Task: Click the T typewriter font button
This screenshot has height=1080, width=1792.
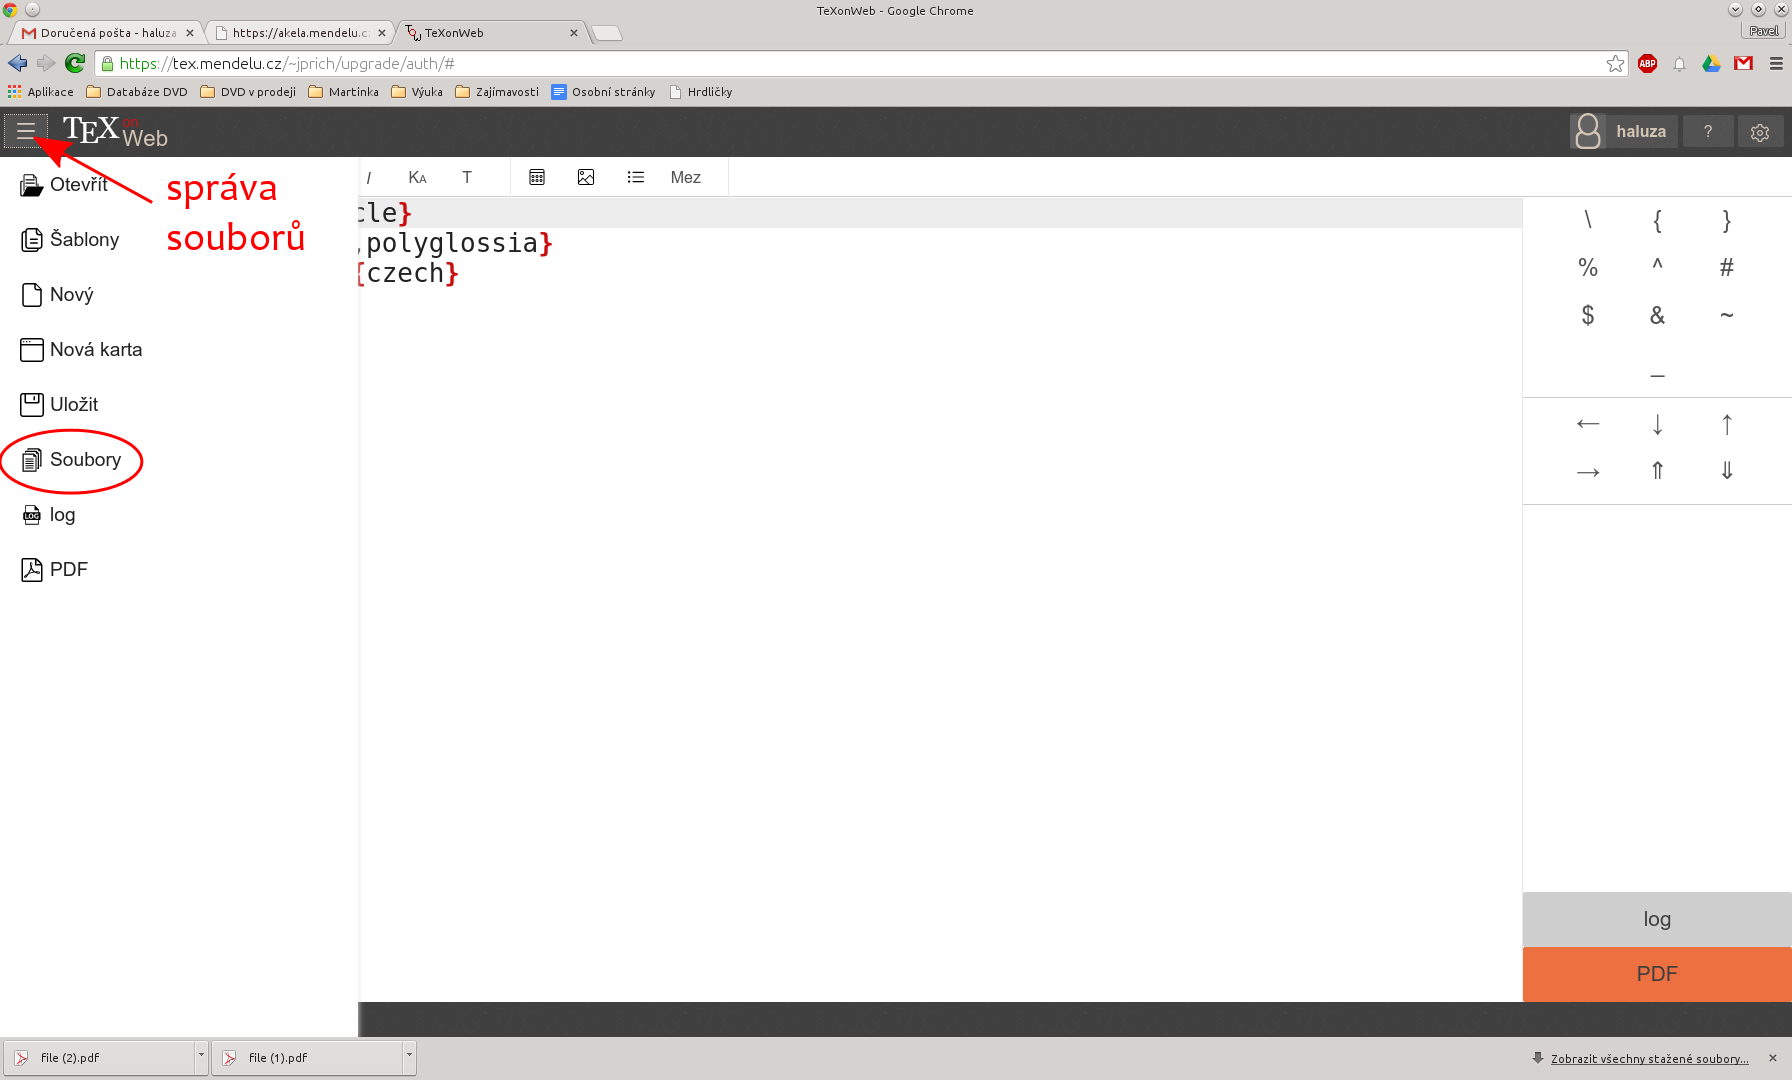Action: [467, 178]
